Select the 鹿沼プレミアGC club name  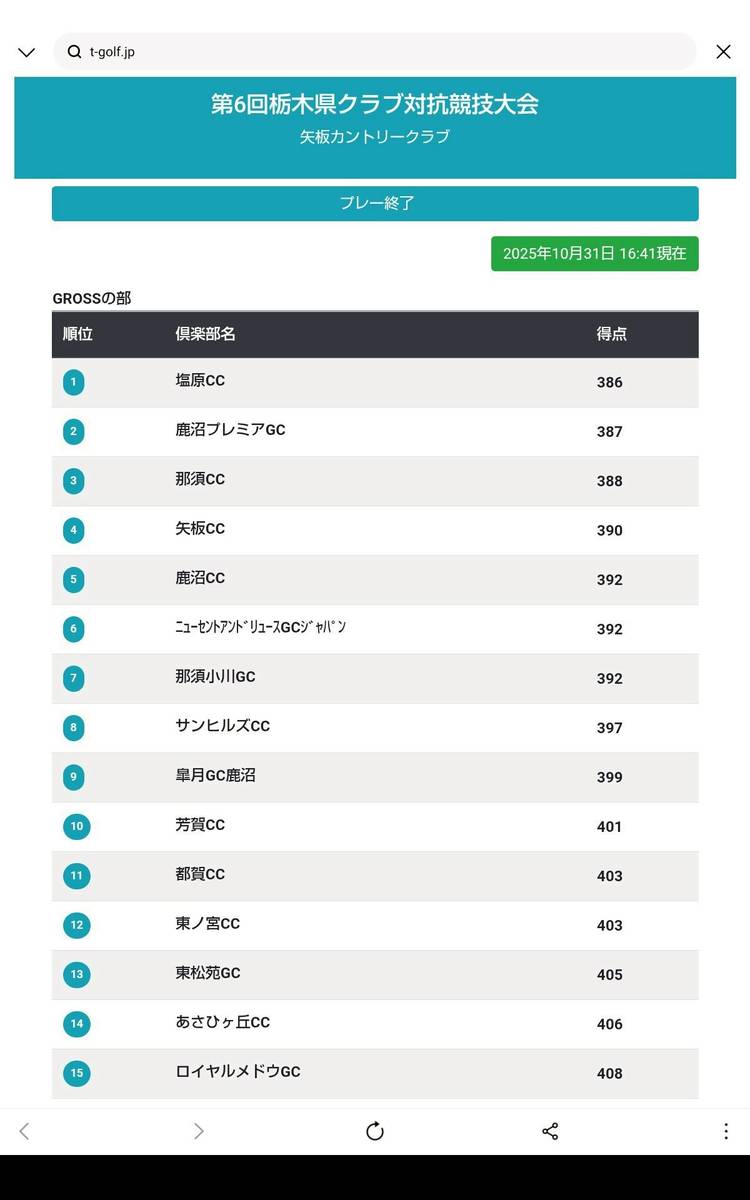(x=230, y=430)
